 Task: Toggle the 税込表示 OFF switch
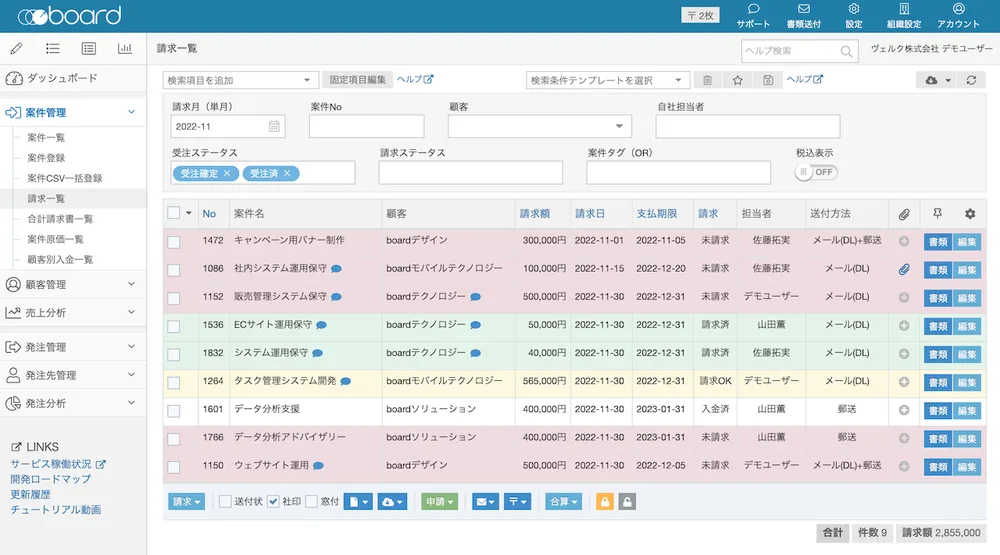tap(816, 172)
